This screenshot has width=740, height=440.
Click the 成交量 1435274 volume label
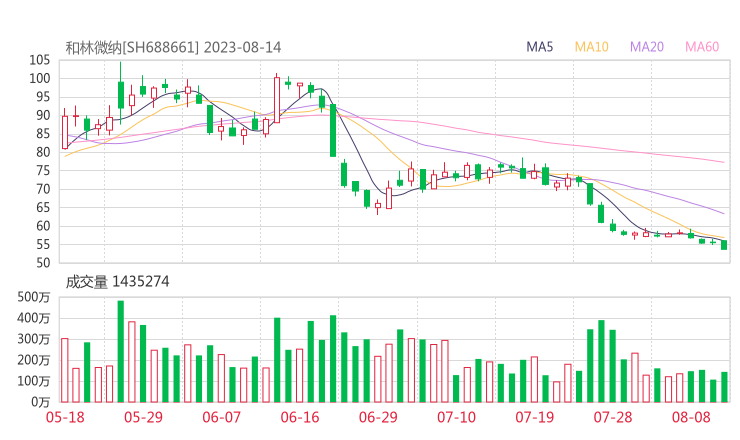coord(117,282)
